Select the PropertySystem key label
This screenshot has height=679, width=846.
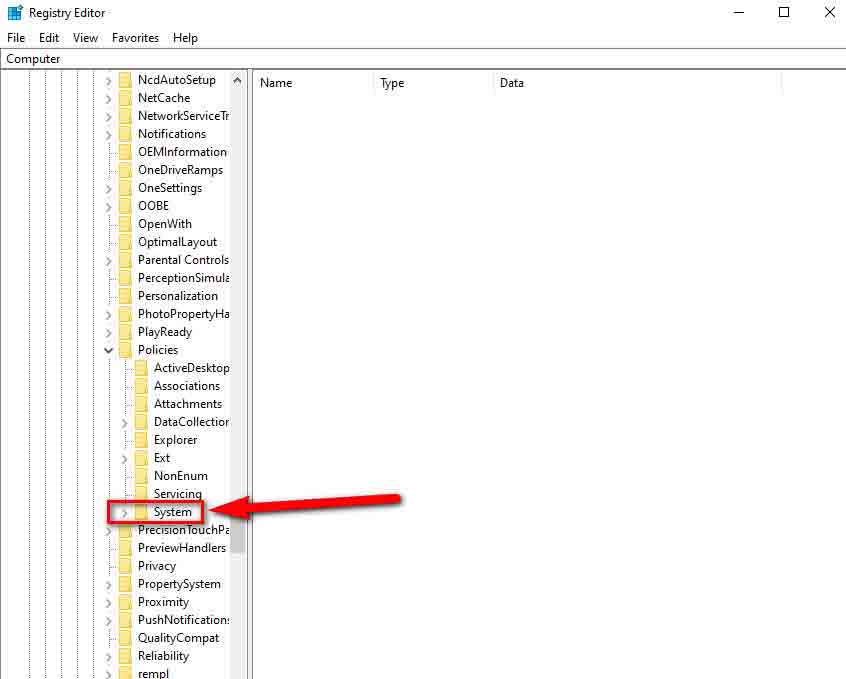(x=179, y=584)
